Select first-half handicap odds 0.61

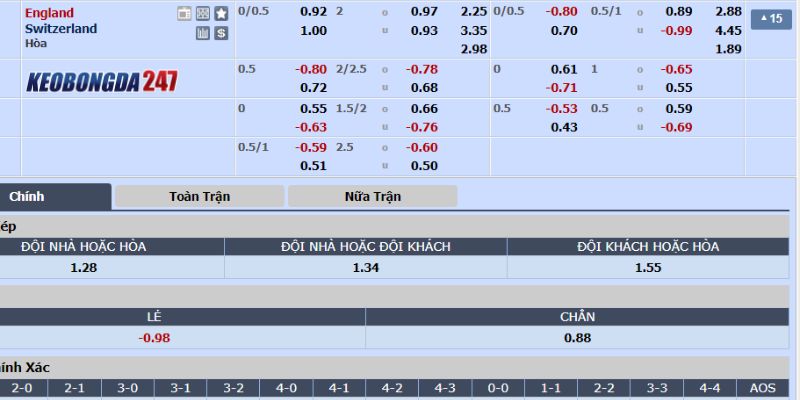pos(564,69)
